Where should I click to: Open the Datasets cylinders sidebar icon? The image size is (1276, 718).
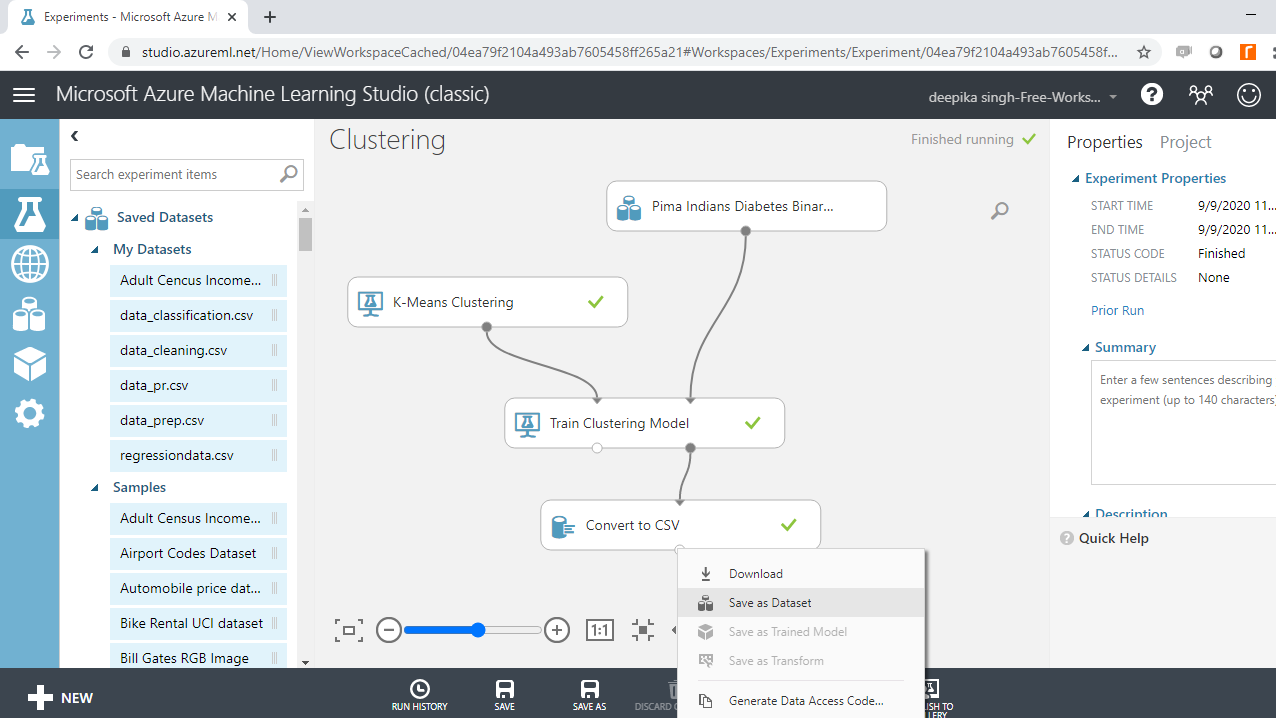[29, 314]
